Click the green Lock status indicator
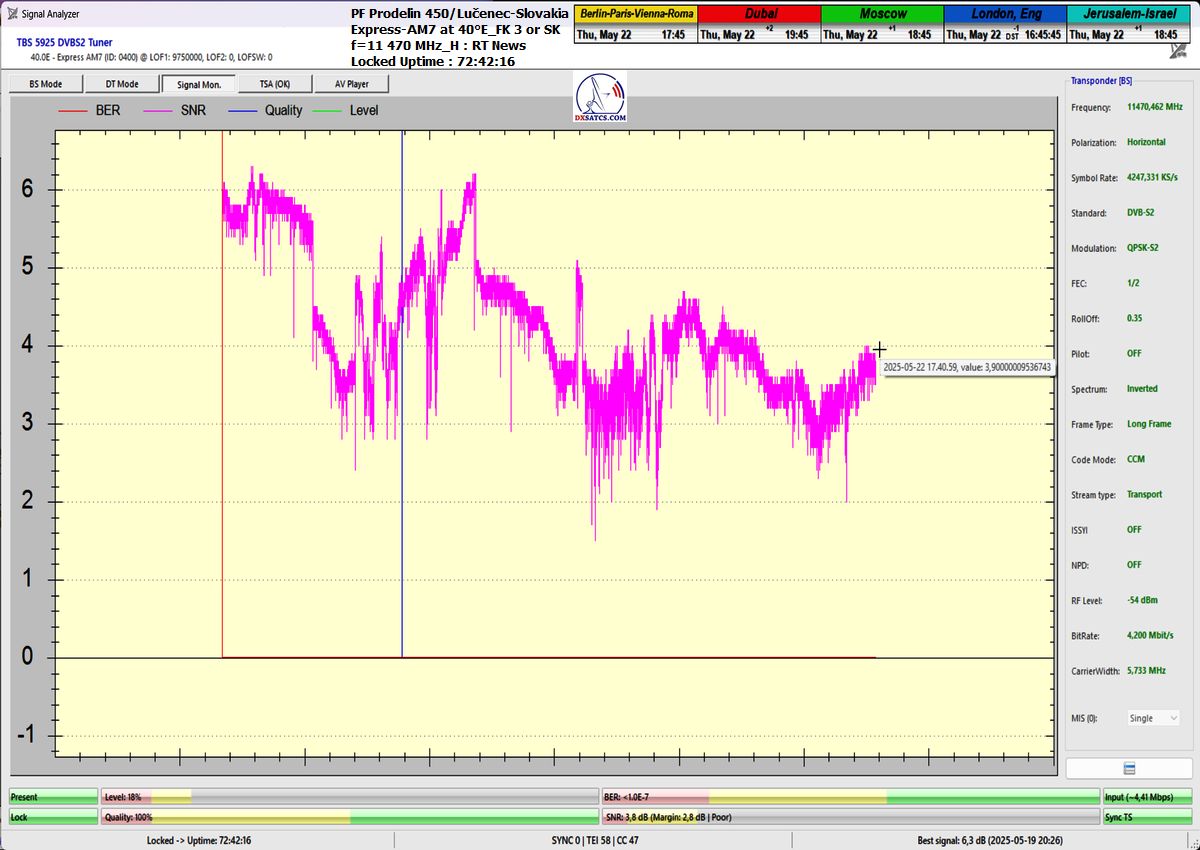1200x850 pixels. tap(52, 817)
